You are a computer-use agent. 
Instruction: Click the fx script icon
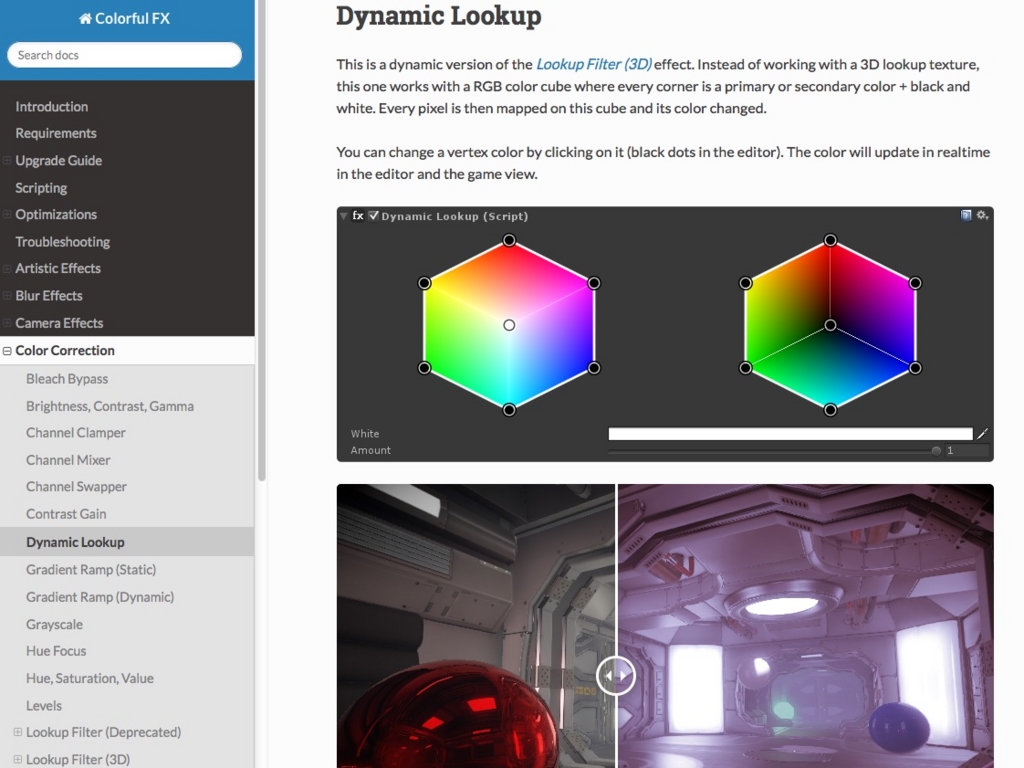click(358, 216)
